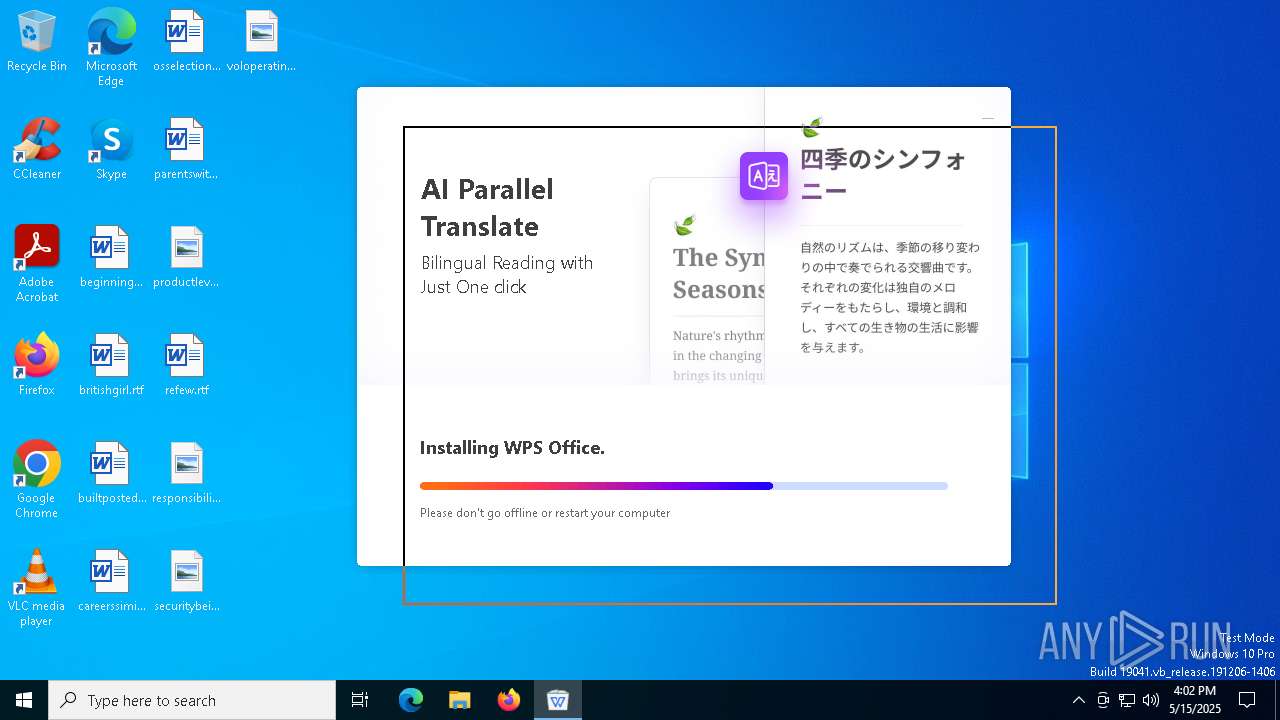Select the careerssimi Word document icon
Screen dimensions: 1280x720
(x=111, y=582)
